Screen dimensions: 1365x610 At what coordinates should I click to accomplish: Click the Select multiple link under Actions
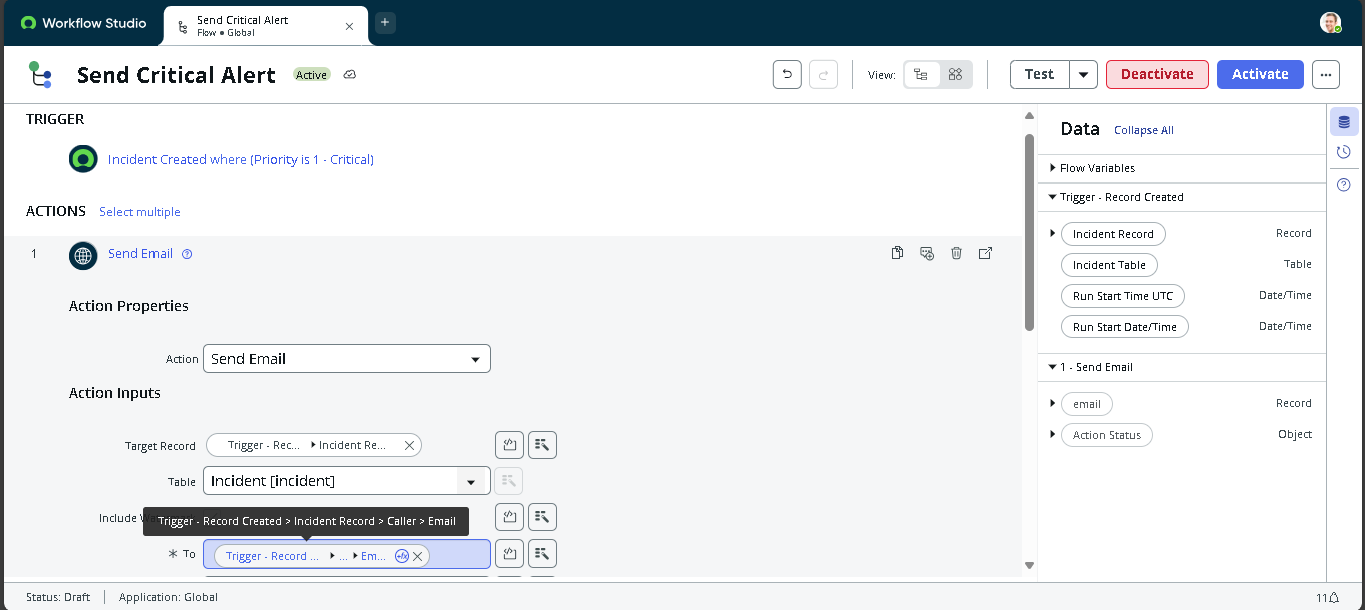[139, 211]
